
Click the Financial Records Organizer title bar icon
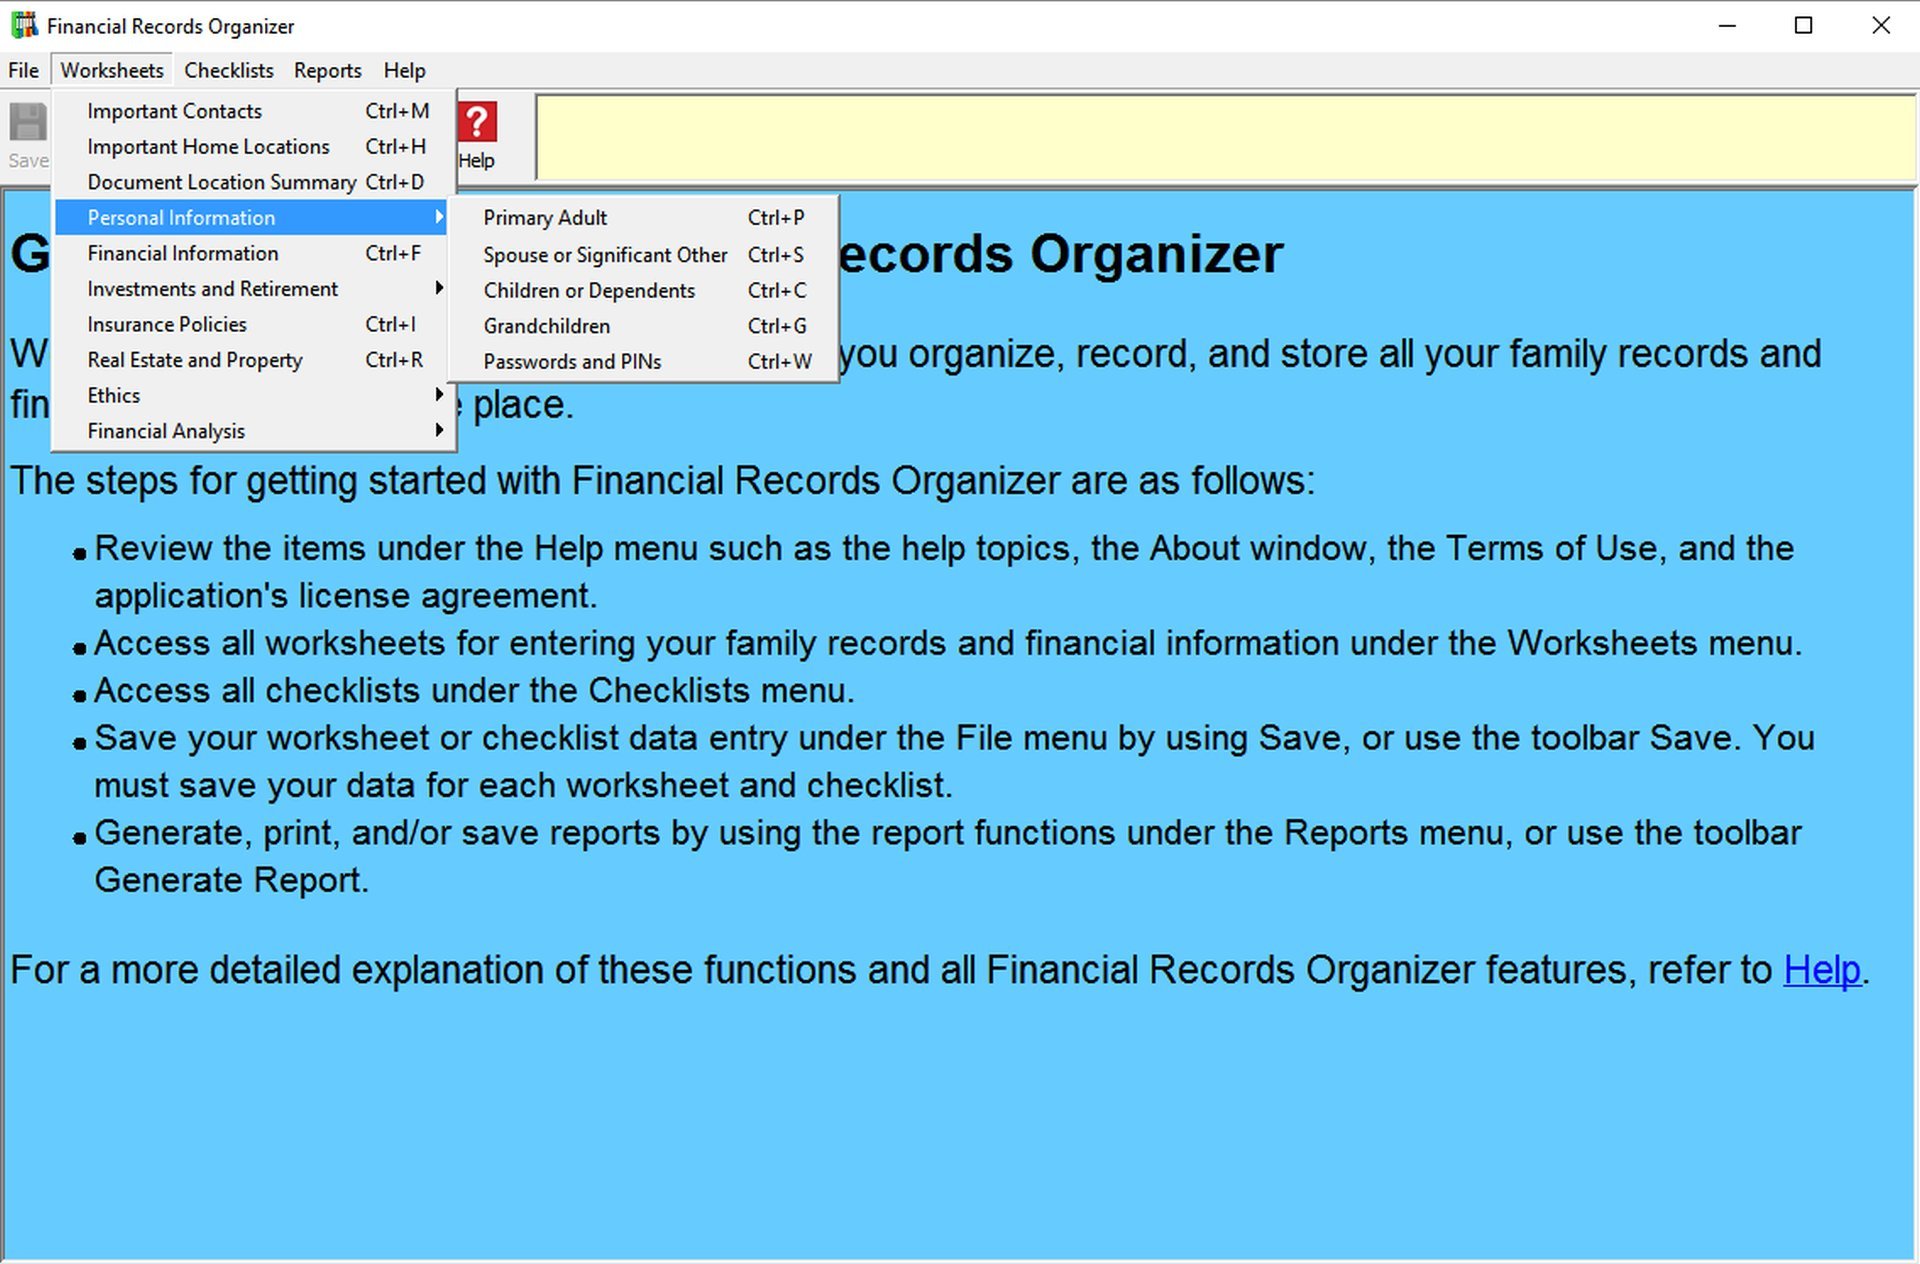[x=24, y=25]
